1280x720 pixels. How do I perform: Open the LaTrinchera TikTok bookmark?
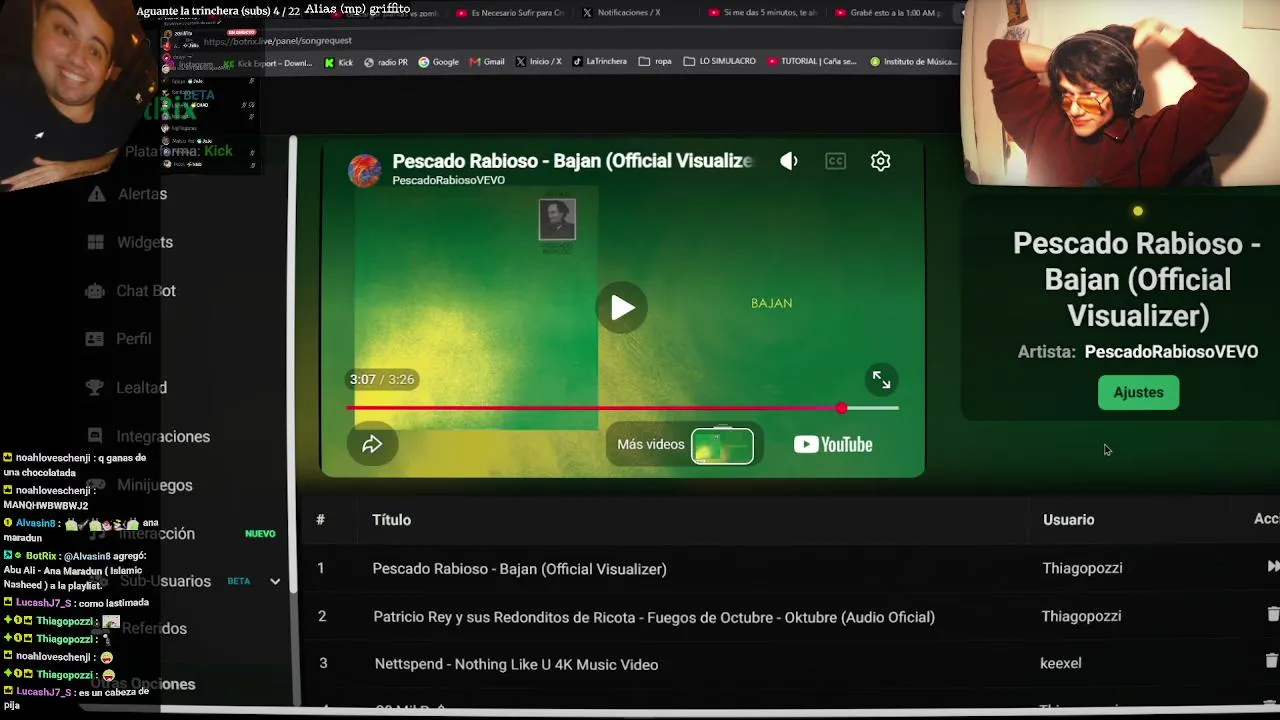(x=599, y=62)
